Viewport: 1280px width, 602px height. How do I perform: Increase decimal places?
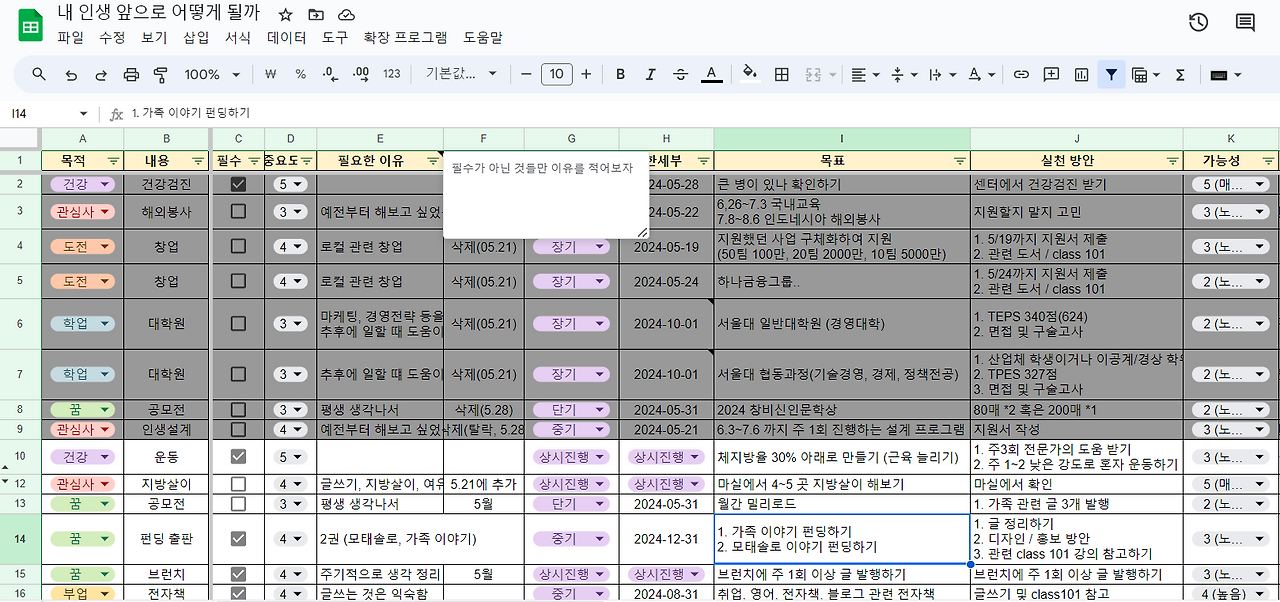pos(361,74)
